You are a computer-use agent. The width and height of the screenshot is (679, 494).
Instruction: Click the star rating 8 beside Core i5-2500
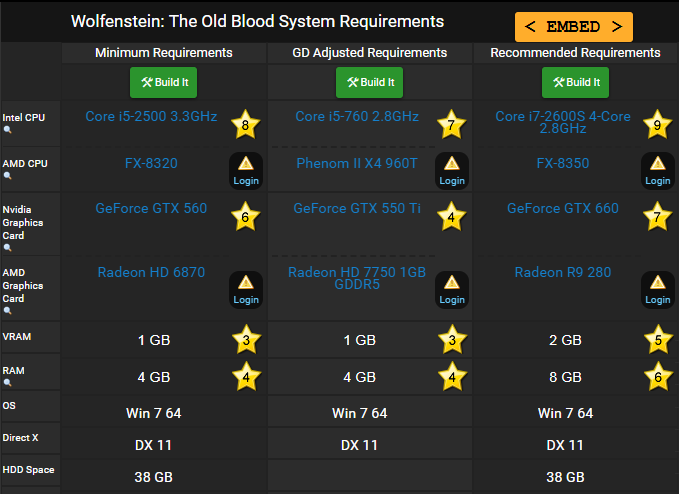[246, 124]
